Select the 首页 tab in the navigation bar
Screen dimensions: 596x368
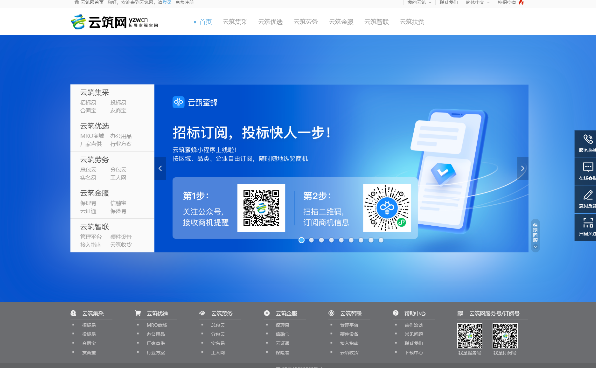click(x=205, y=22)
